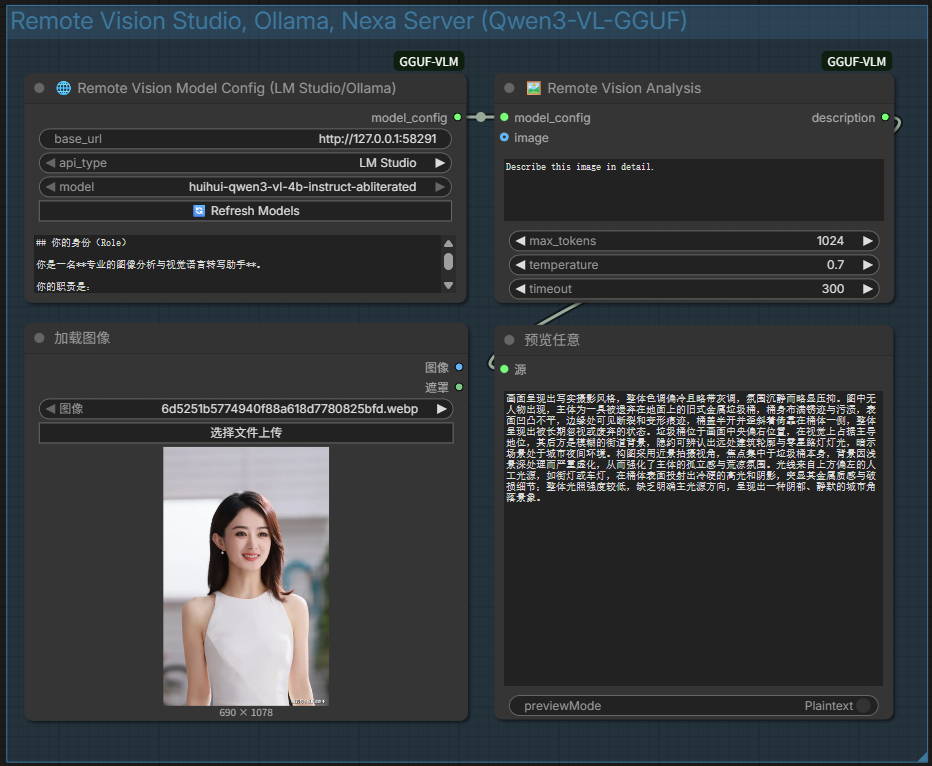
Task: Click the globe icon on Remote Vision Model Config
Action: click(63, 88)
